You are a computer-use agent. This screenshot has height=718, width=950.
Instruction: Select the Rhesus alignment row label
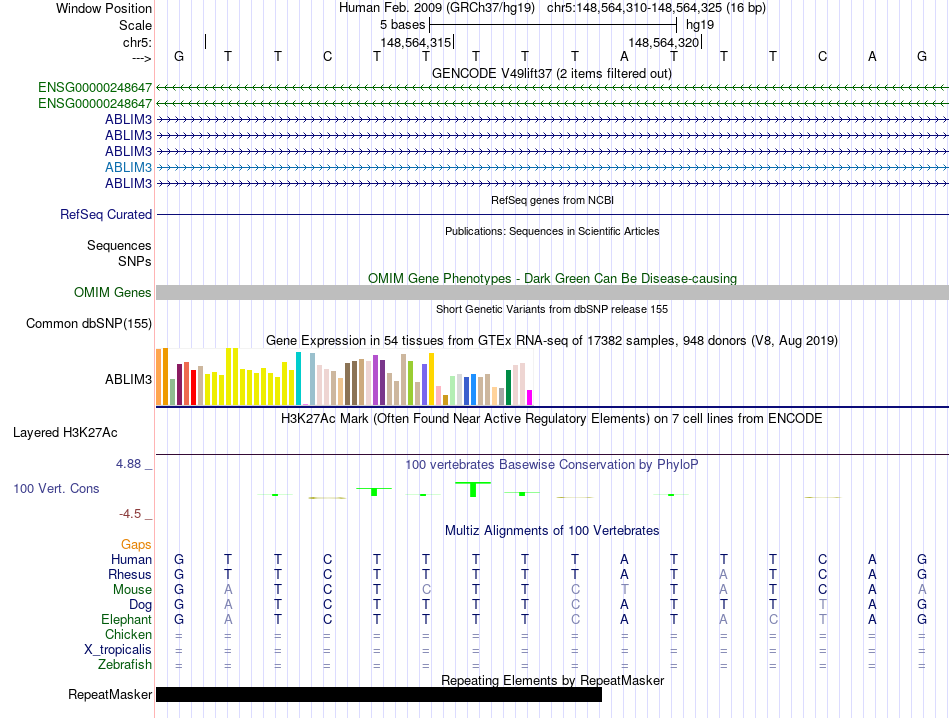pos(130,574)
